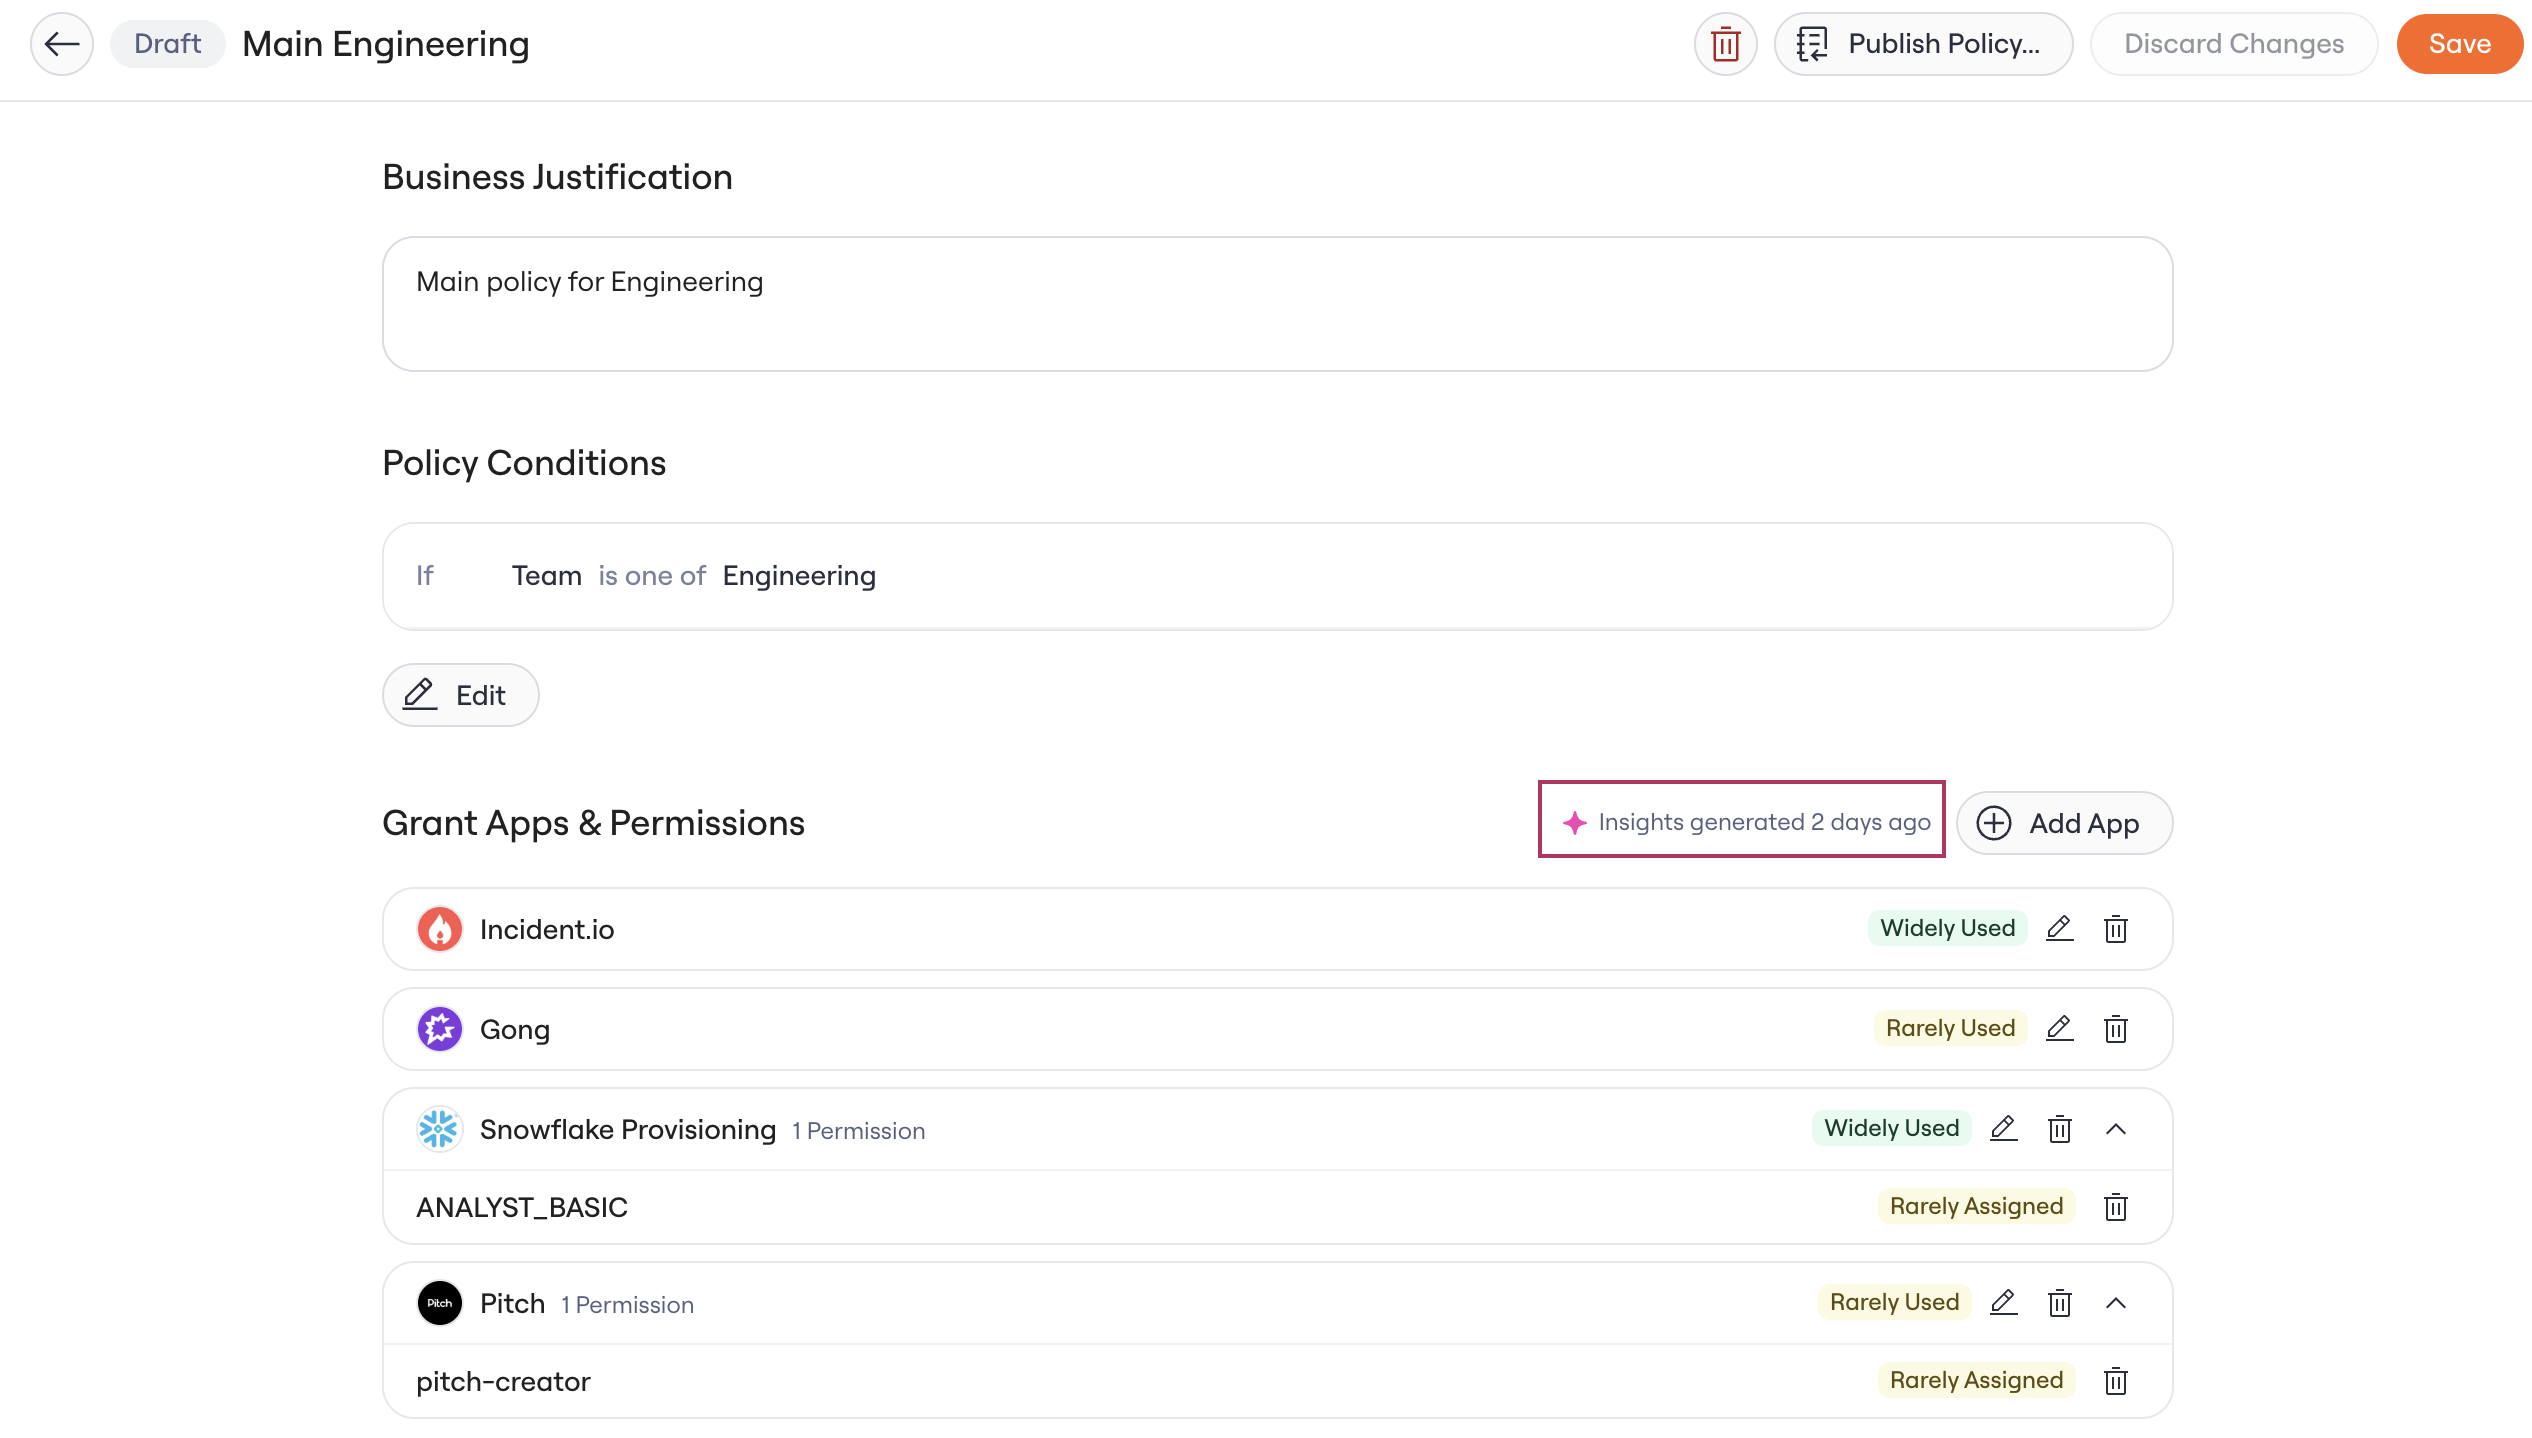Image resolution: width=2532 pixels, height=1438 pixels.
Task: Delete the policy with red trash icon
Action: click(x=1725, y=44)
